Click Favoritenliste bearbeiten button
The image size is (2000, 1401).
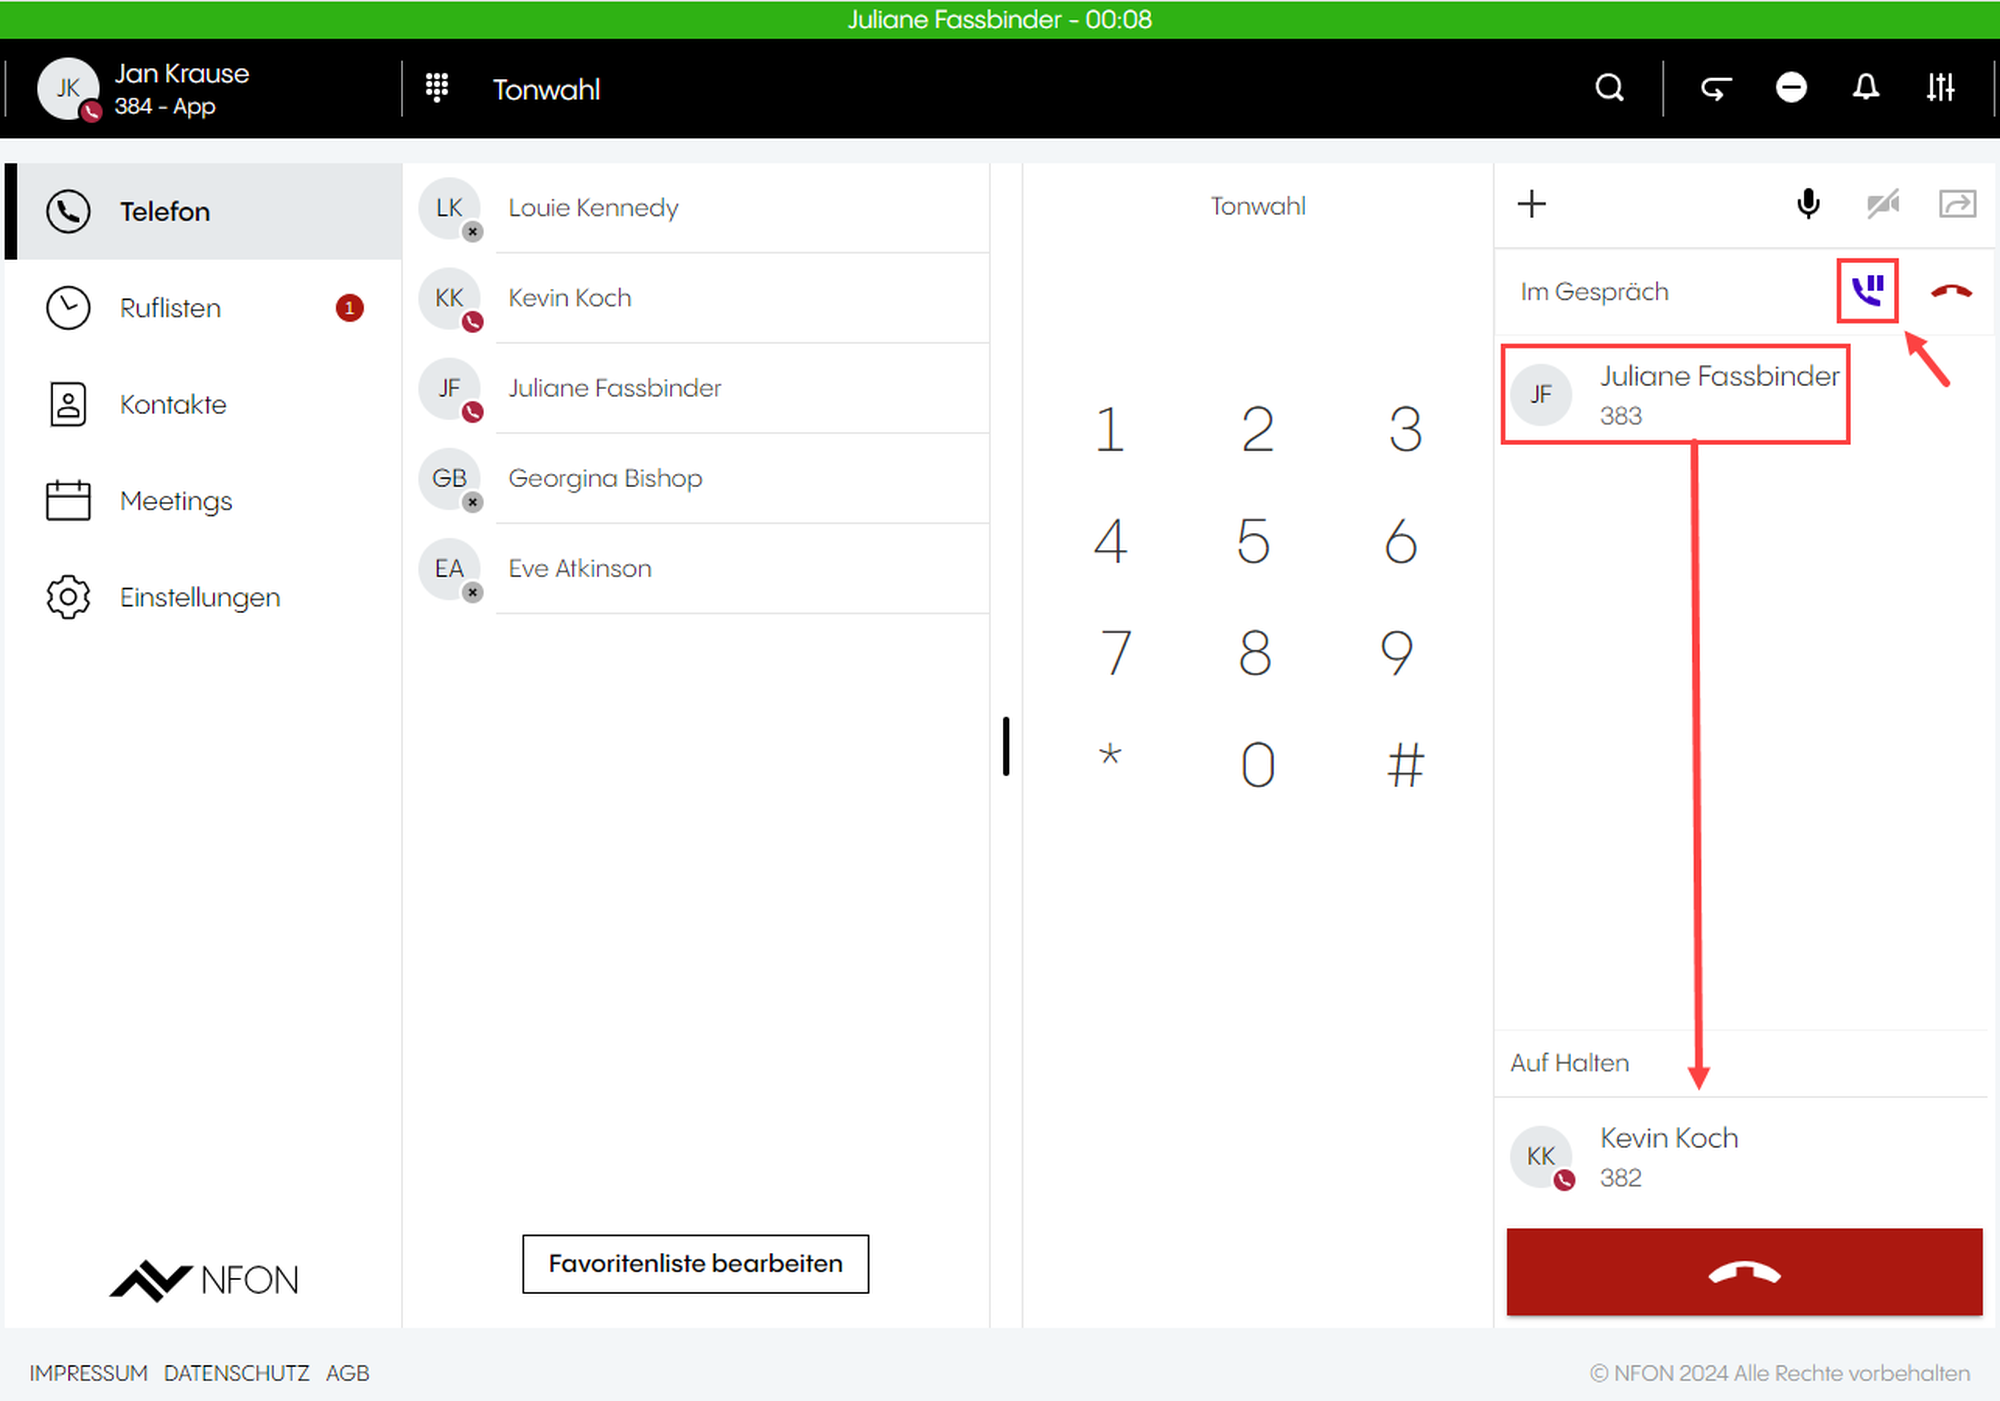695,1264
